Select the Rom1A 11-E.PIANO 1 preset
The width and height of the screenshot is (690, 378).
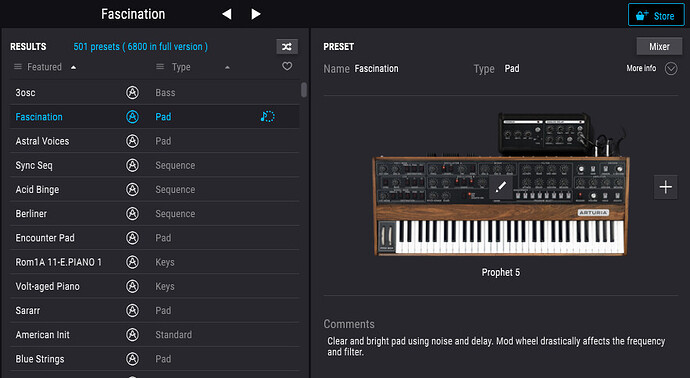click(x=154, y=262)
